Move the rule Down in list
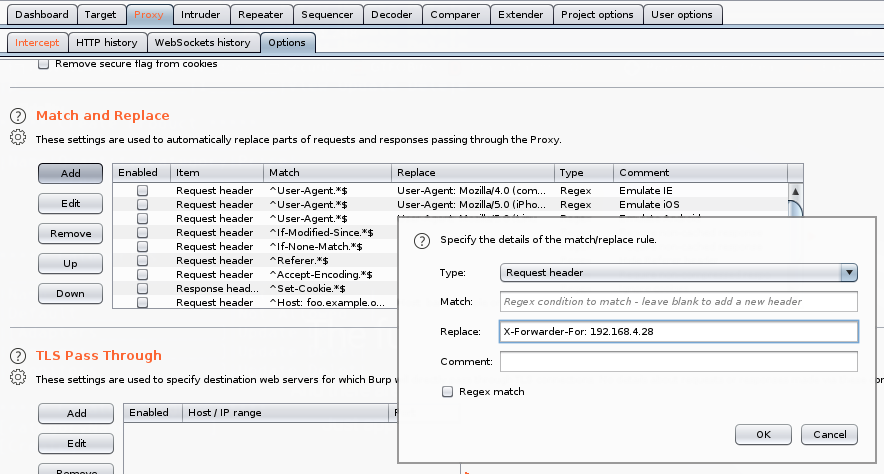This screenshot has width=884, height=474. click(71, 294)
